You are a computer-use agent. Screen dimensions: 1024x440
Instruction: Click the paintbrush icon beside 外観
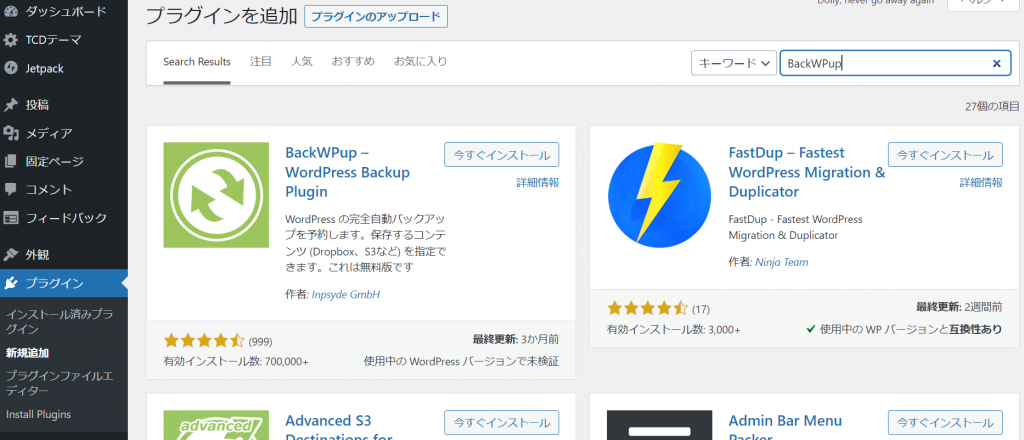click(x=10, y=255)
